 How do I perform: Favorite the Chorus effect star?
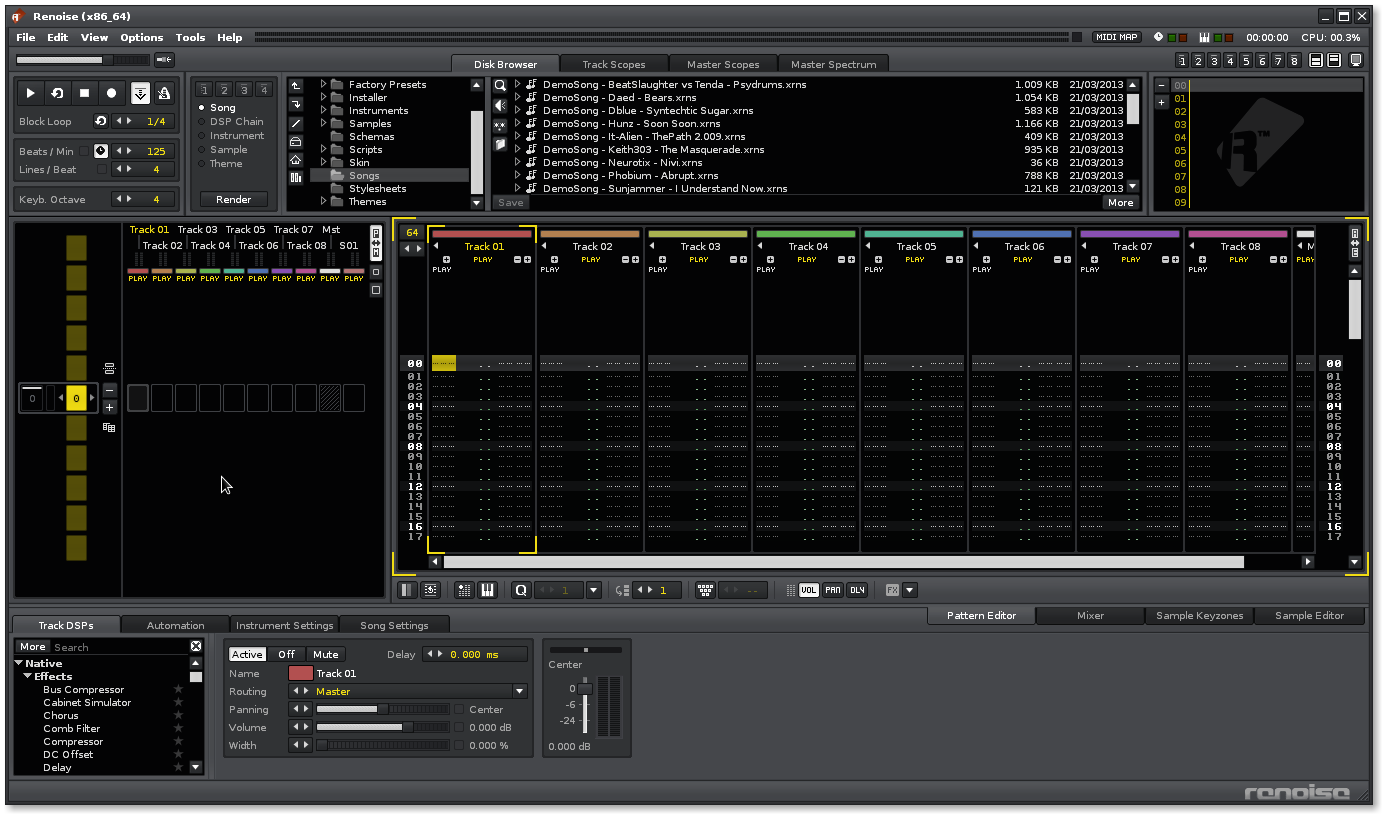point(179,715)
